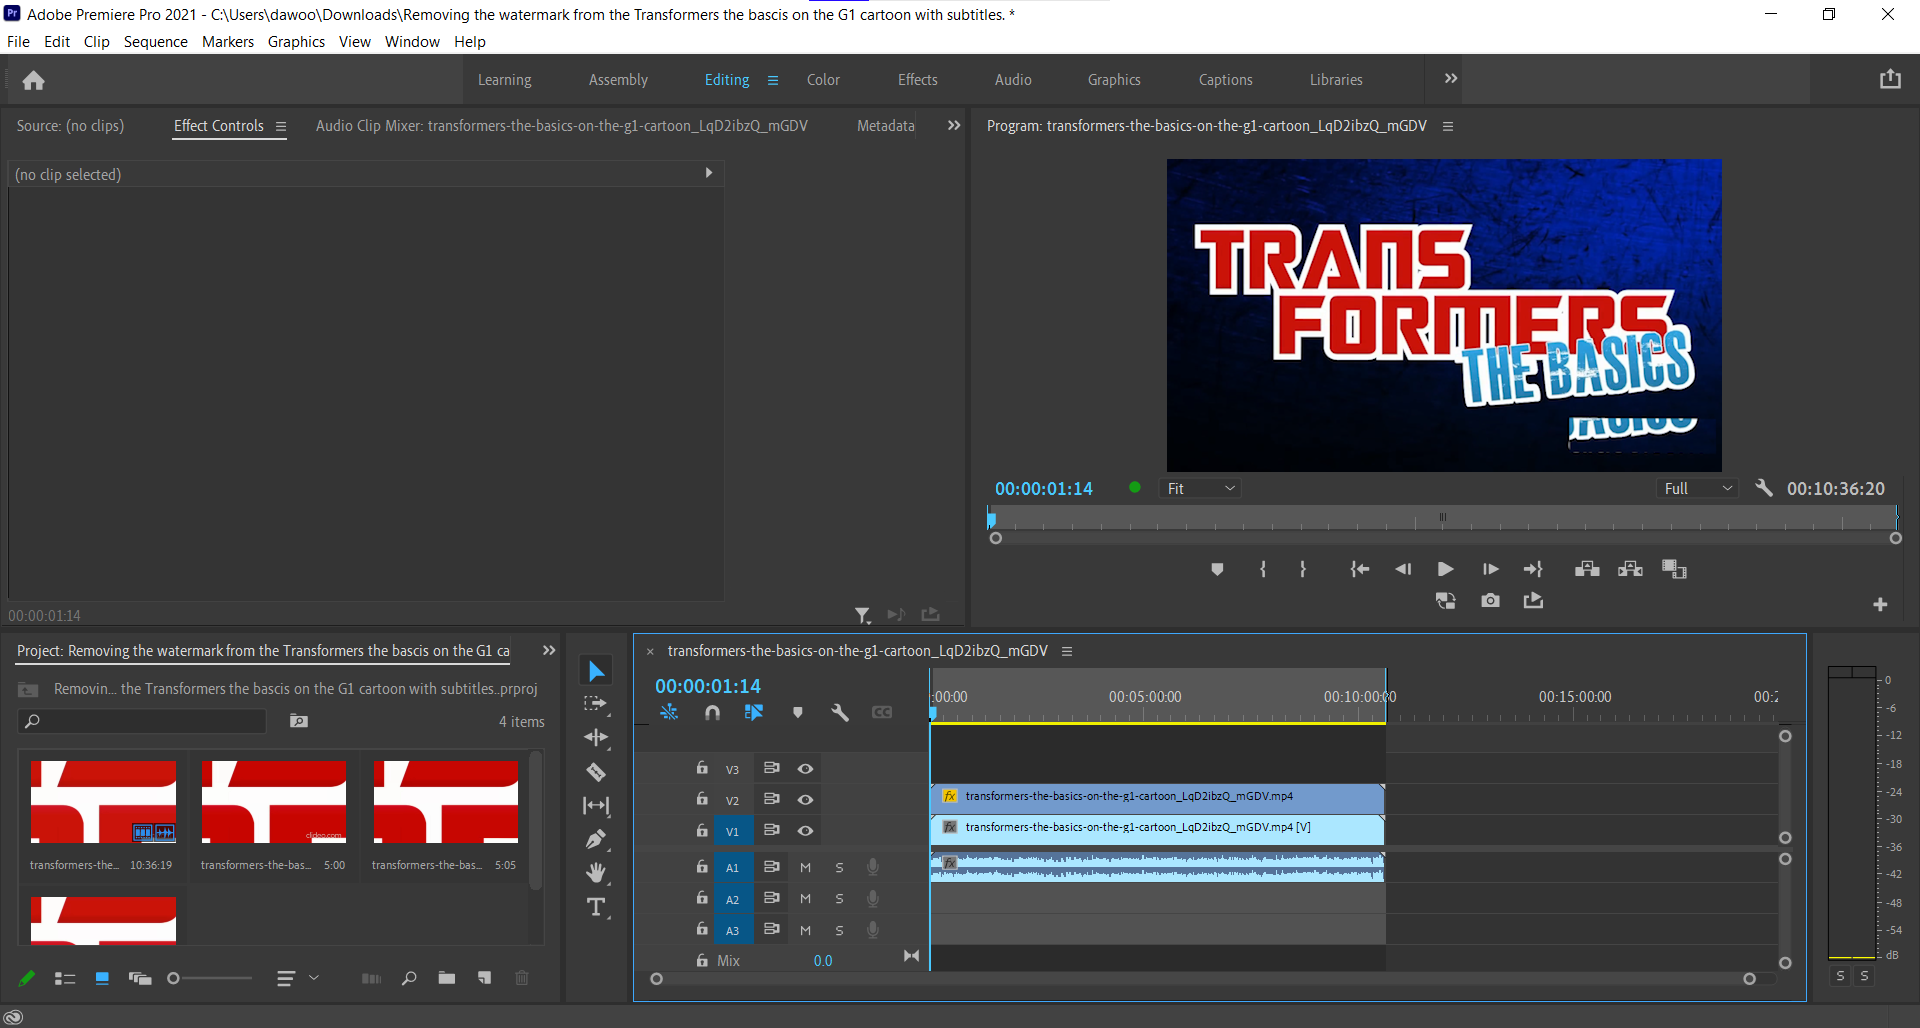Select the Ripple Edit tool
Image resolution: width=1920 pixels, height=1028 pixels.
click(x=596, y=738)
